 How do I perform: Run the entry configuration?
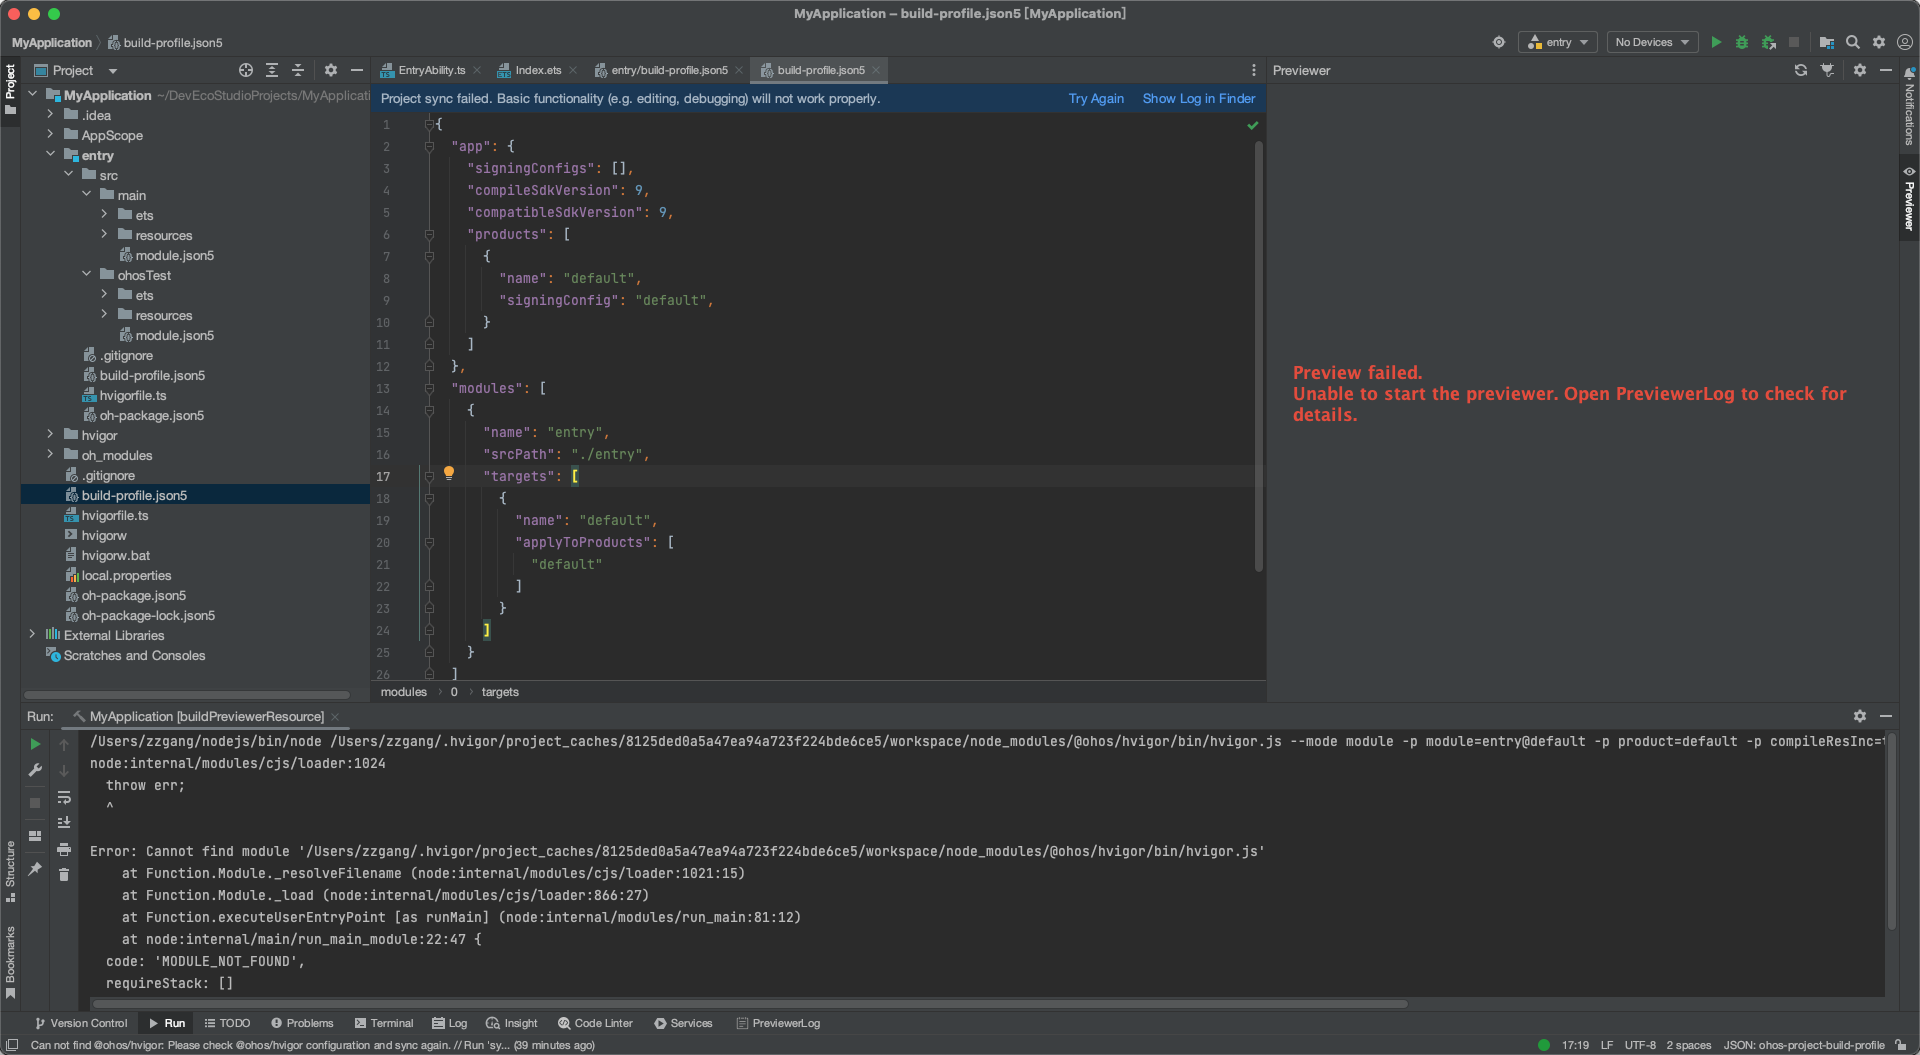point(1716,42)
